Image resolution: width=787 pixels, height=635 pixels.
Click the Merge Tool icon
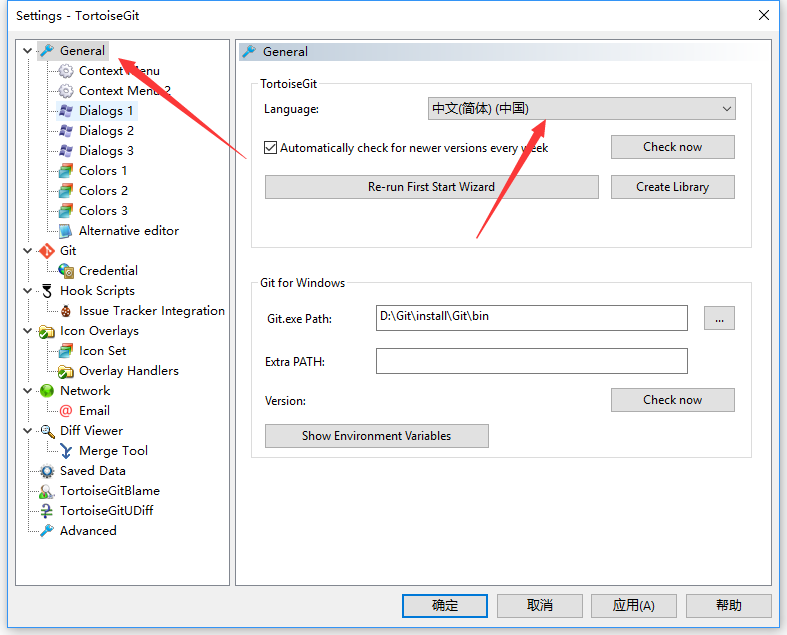tap(66, 451)
